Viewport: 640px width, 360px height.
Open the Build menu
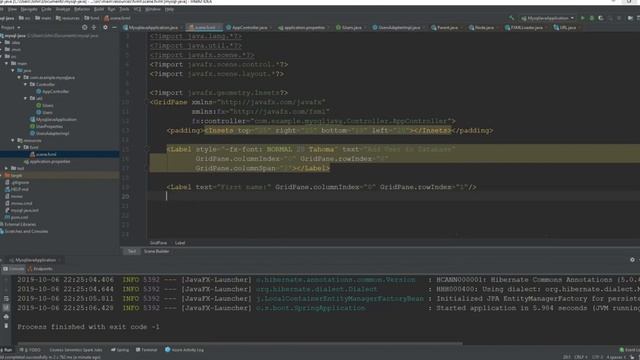point(99,9)
